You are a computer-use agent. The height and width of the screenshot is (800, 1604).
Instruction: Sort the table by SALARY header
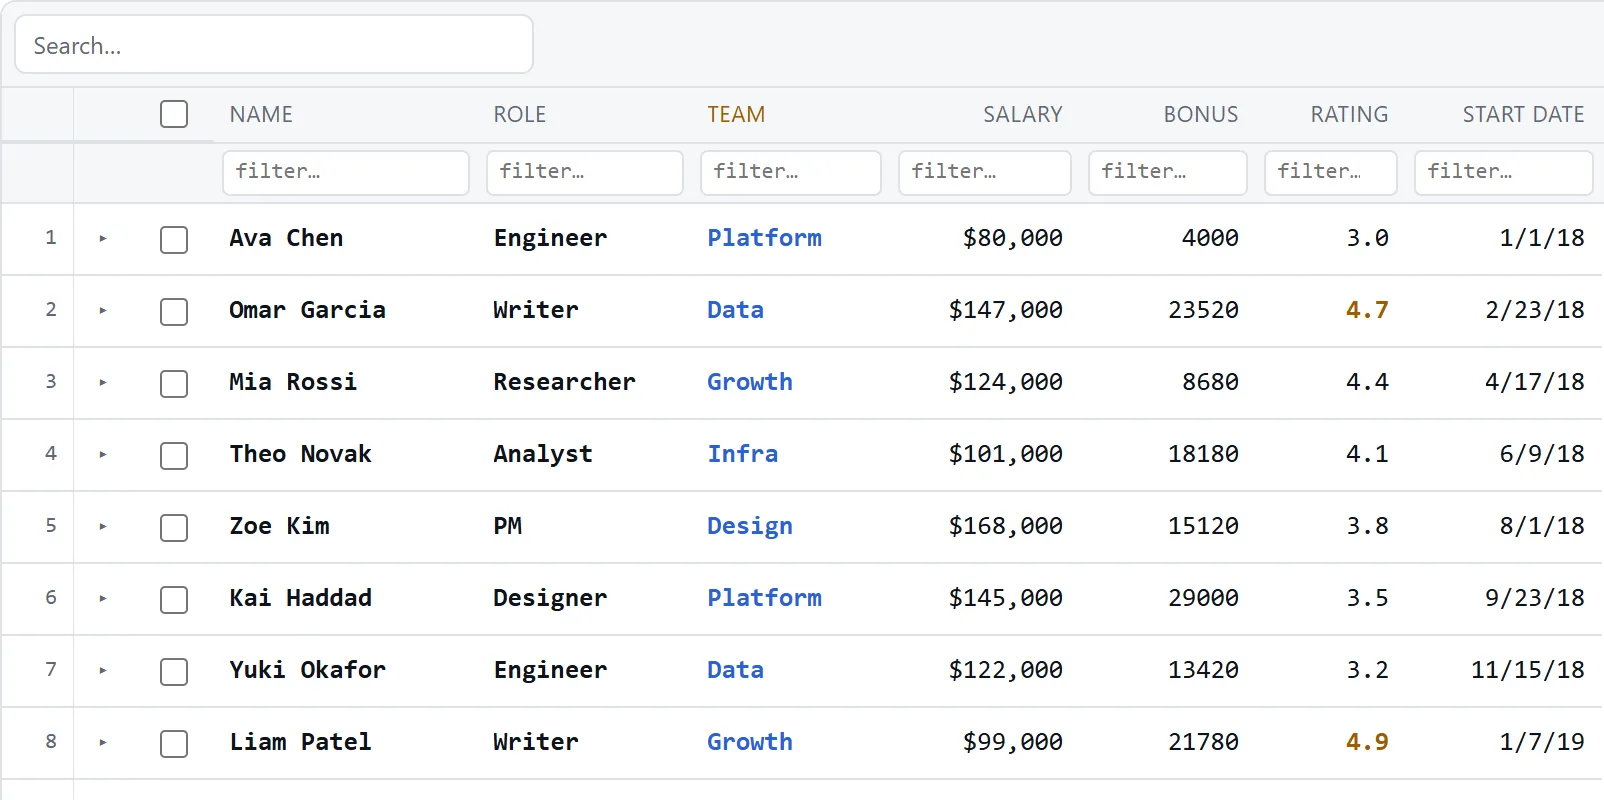tap(1022, 115)
